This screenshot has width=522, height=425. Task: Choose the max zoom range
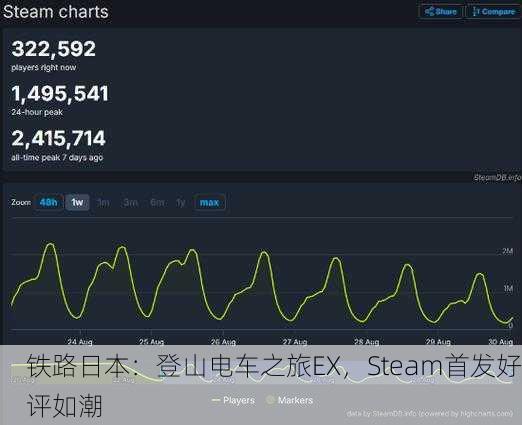tap(209, 202)
